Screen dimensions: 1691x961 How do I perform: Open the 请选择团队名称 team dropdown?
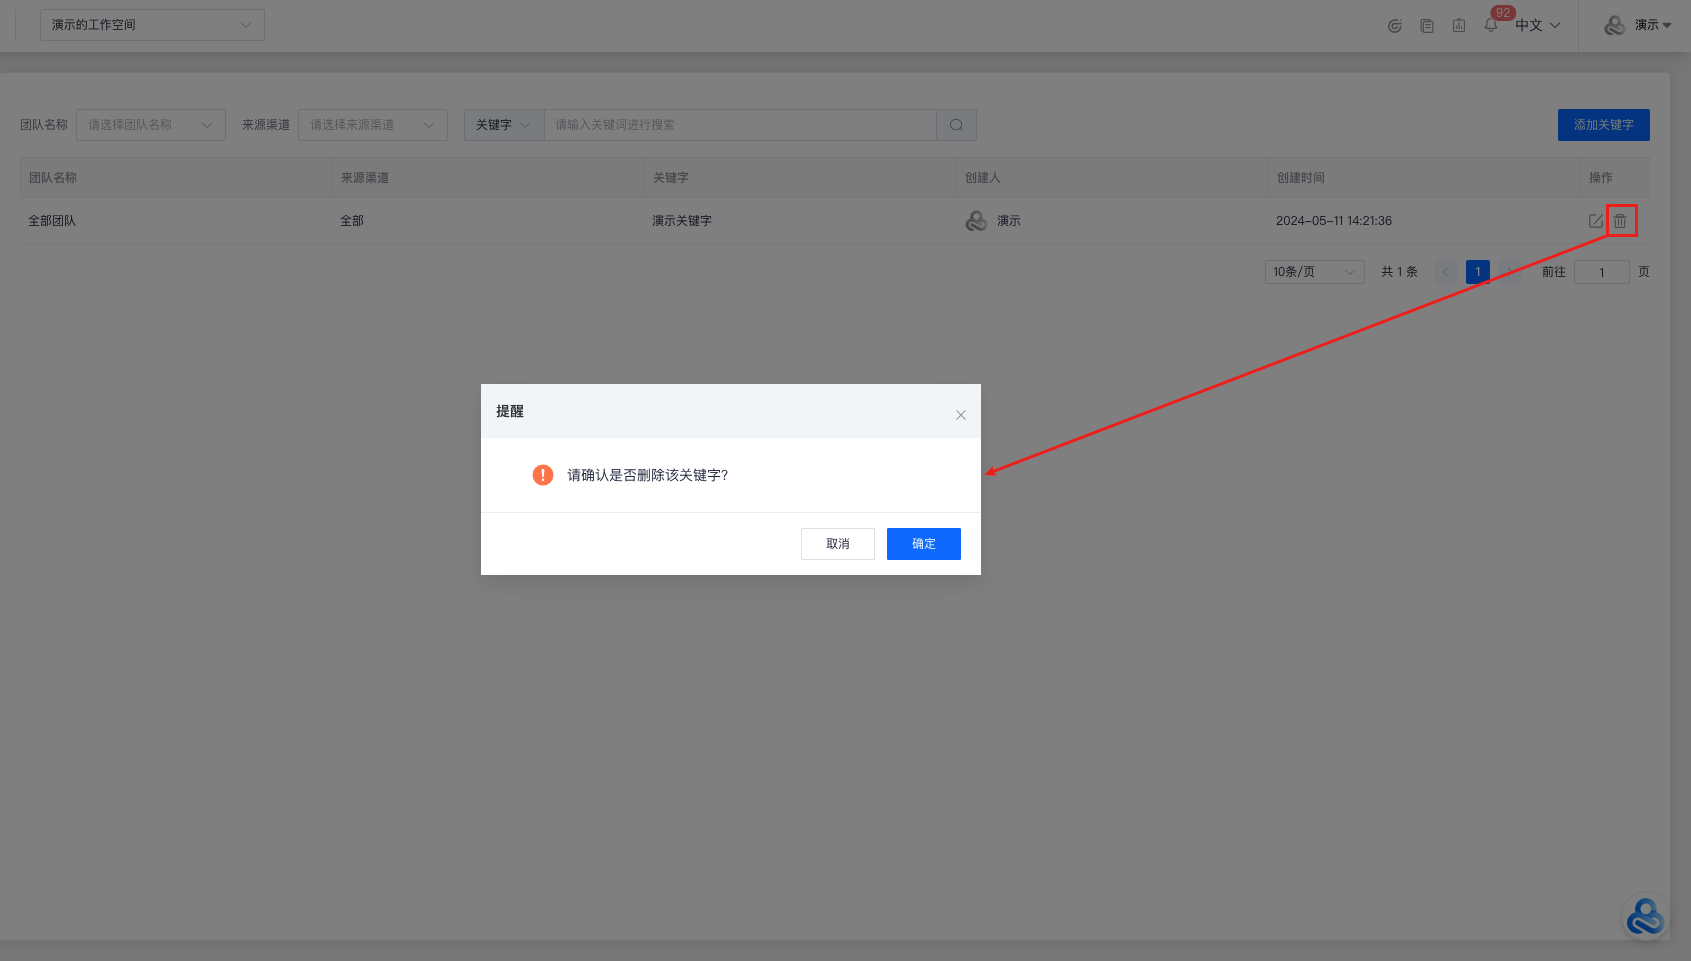pyautogui.click(x=150, y=125)
